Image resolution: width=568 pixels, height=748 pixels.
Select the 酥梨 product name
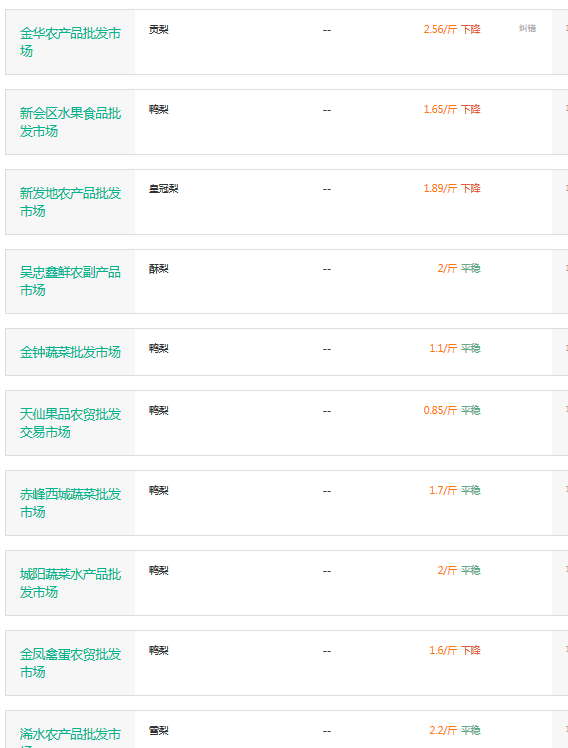tap(158, 269)
